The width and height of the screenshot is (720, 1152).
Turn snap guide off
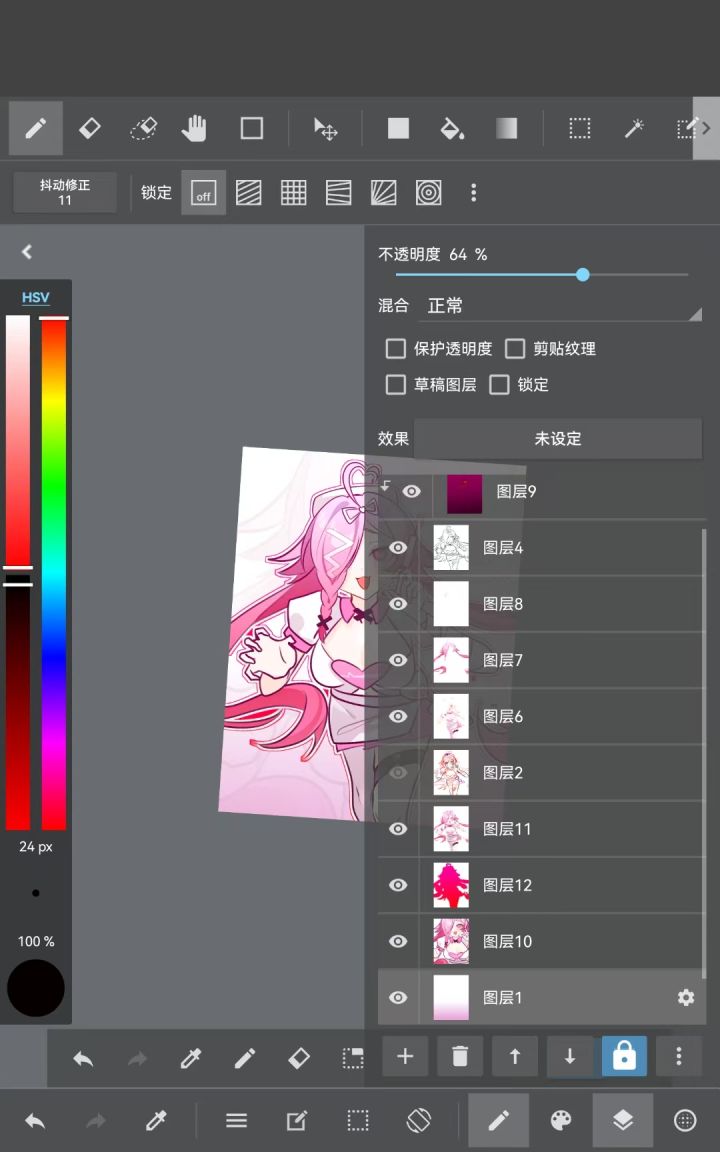[x=204, y=192]
